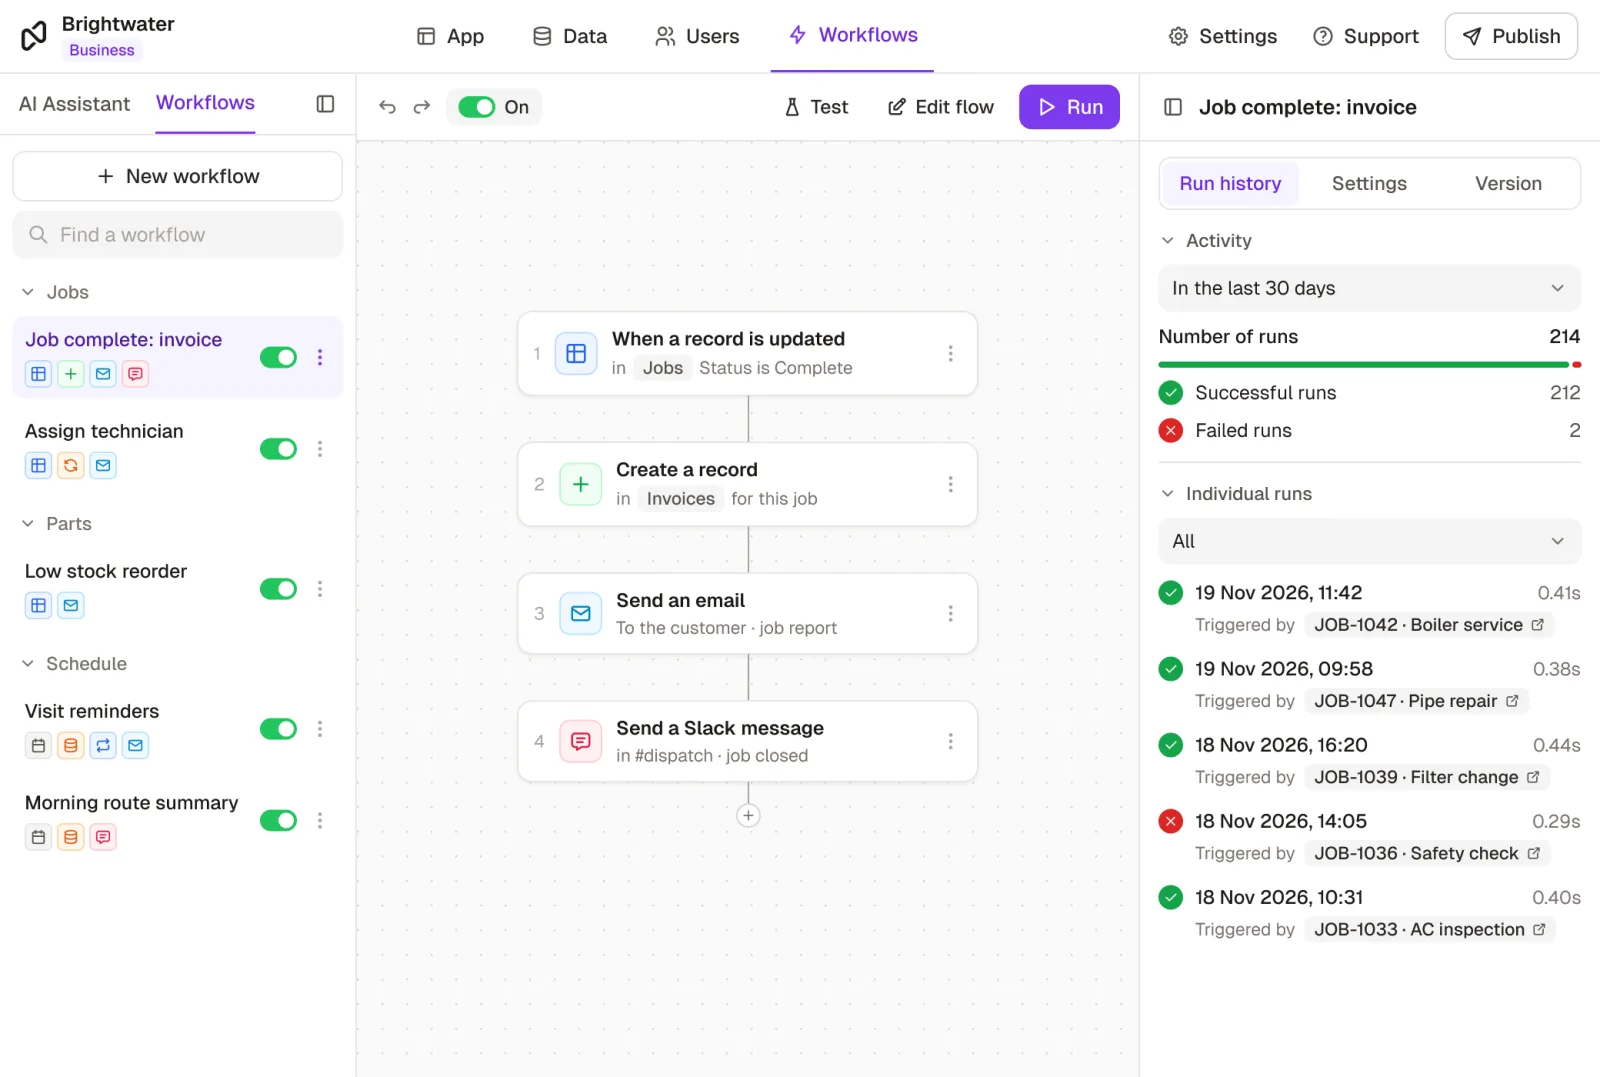Click the Publish button
The width and height of the screenshot is (1600, 1077).
click(x=1511, y=36)
